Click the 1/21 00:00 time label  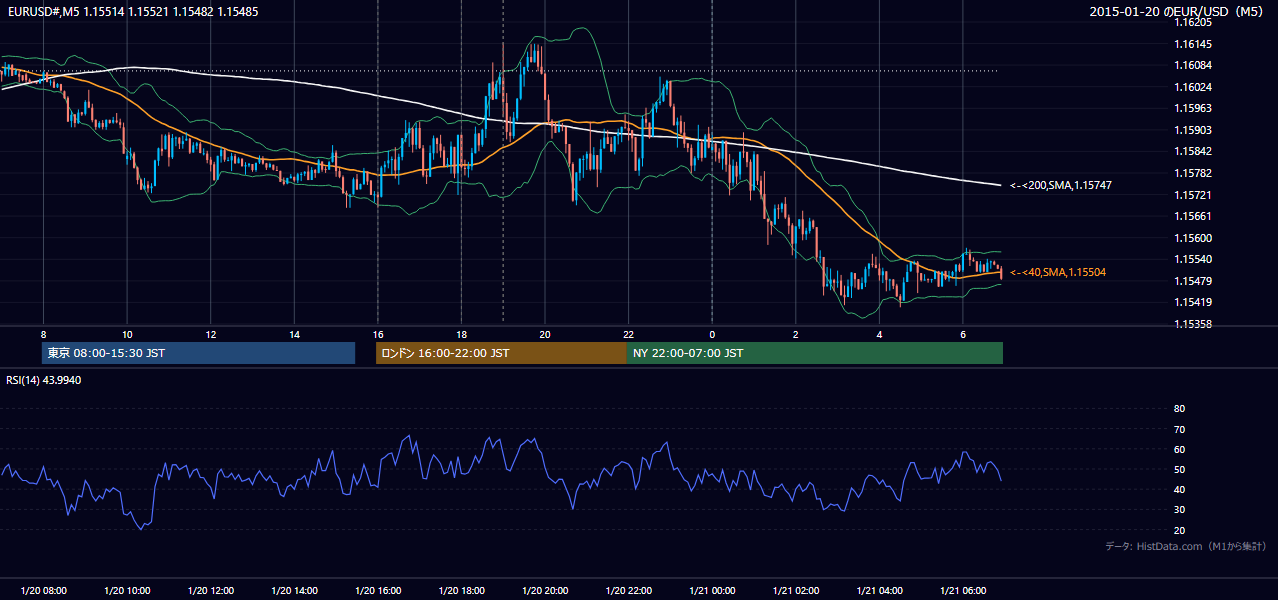pos(712,590)
